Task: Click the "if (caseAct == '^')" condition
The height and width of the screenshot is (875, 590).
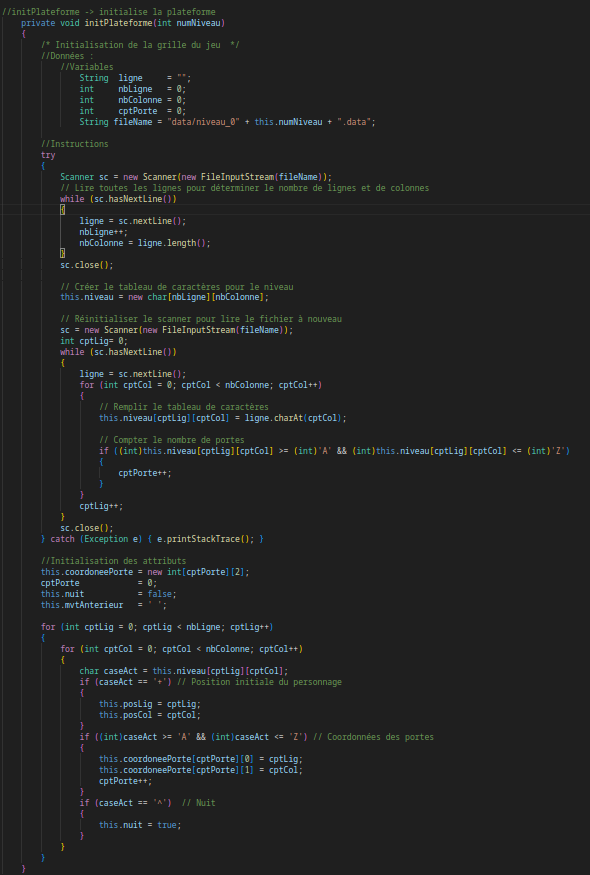Action: pos(126,801)
